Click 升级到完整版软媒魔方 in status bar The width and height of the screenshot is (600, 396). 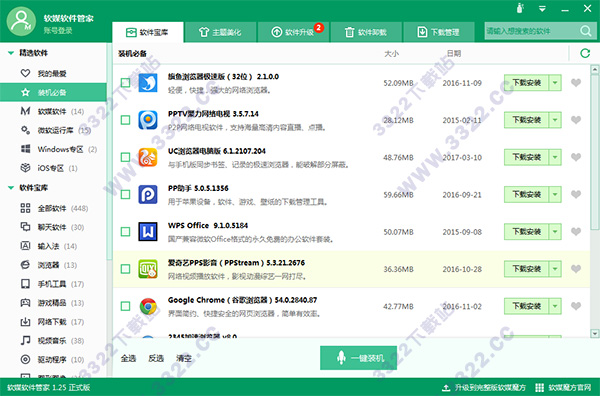(x=484, y=388)
